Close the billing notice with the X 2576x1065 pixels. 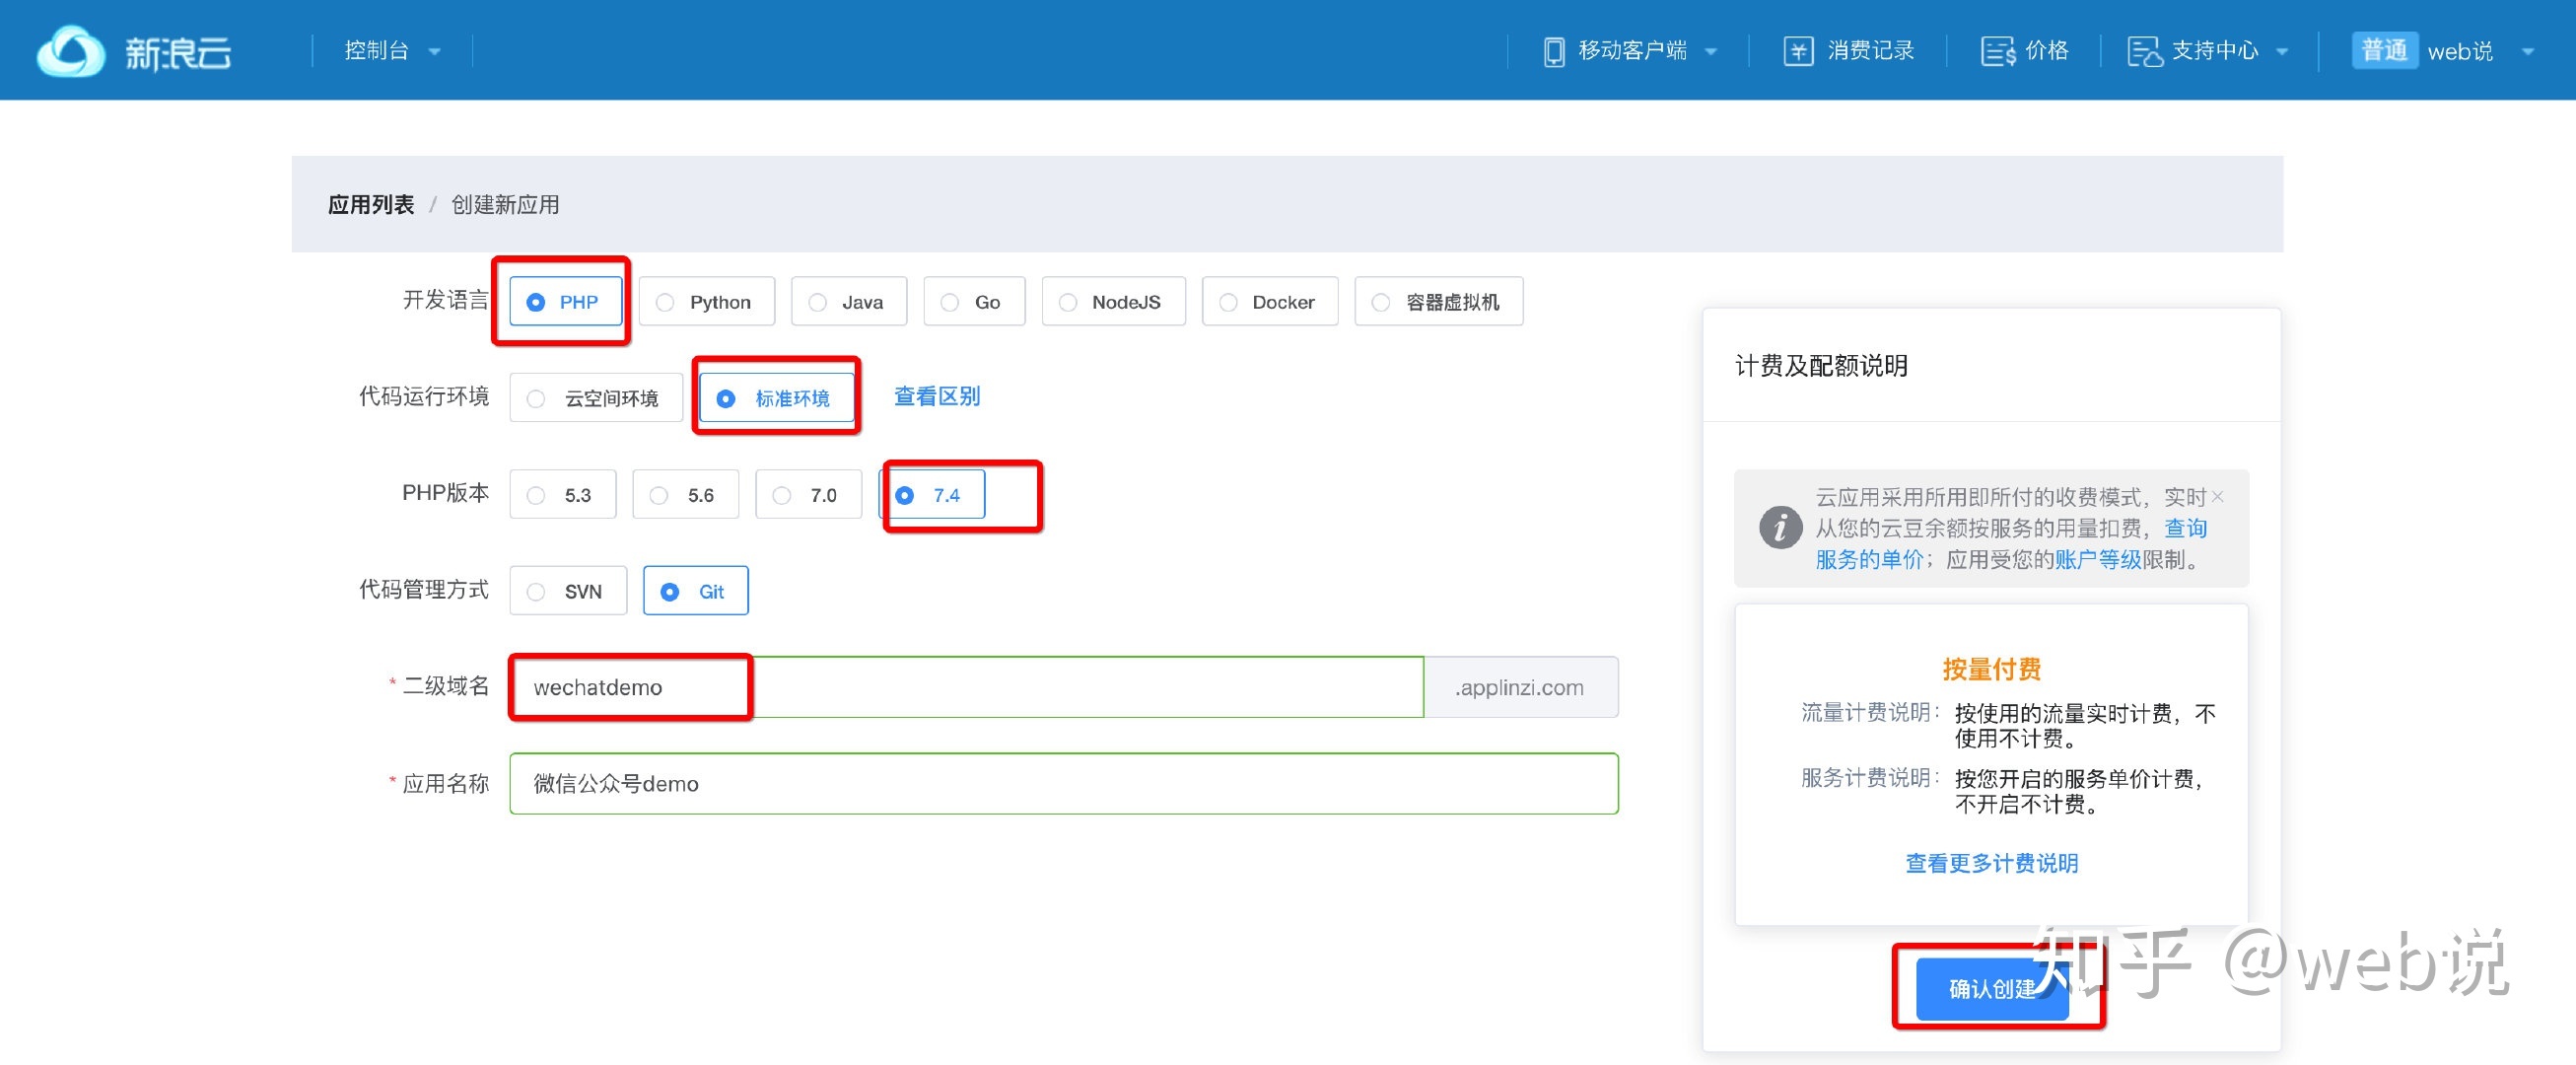pos(2217,496)
